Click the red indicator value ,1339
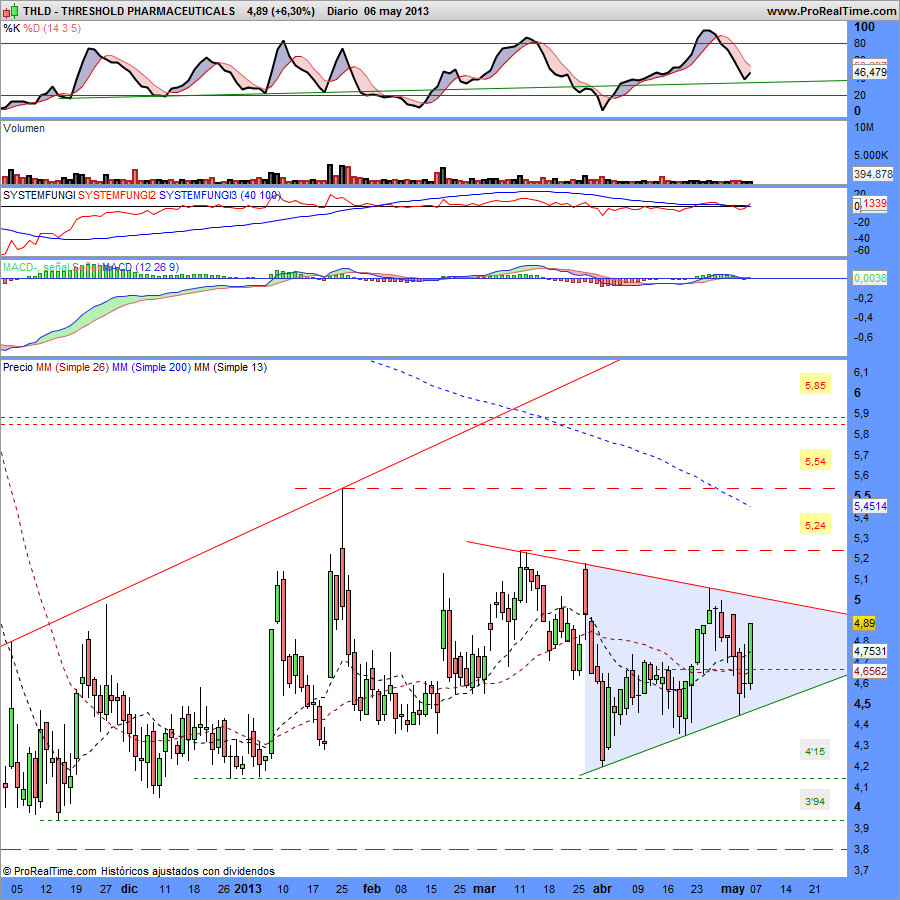The image size is (900, 900). point(874,203)
